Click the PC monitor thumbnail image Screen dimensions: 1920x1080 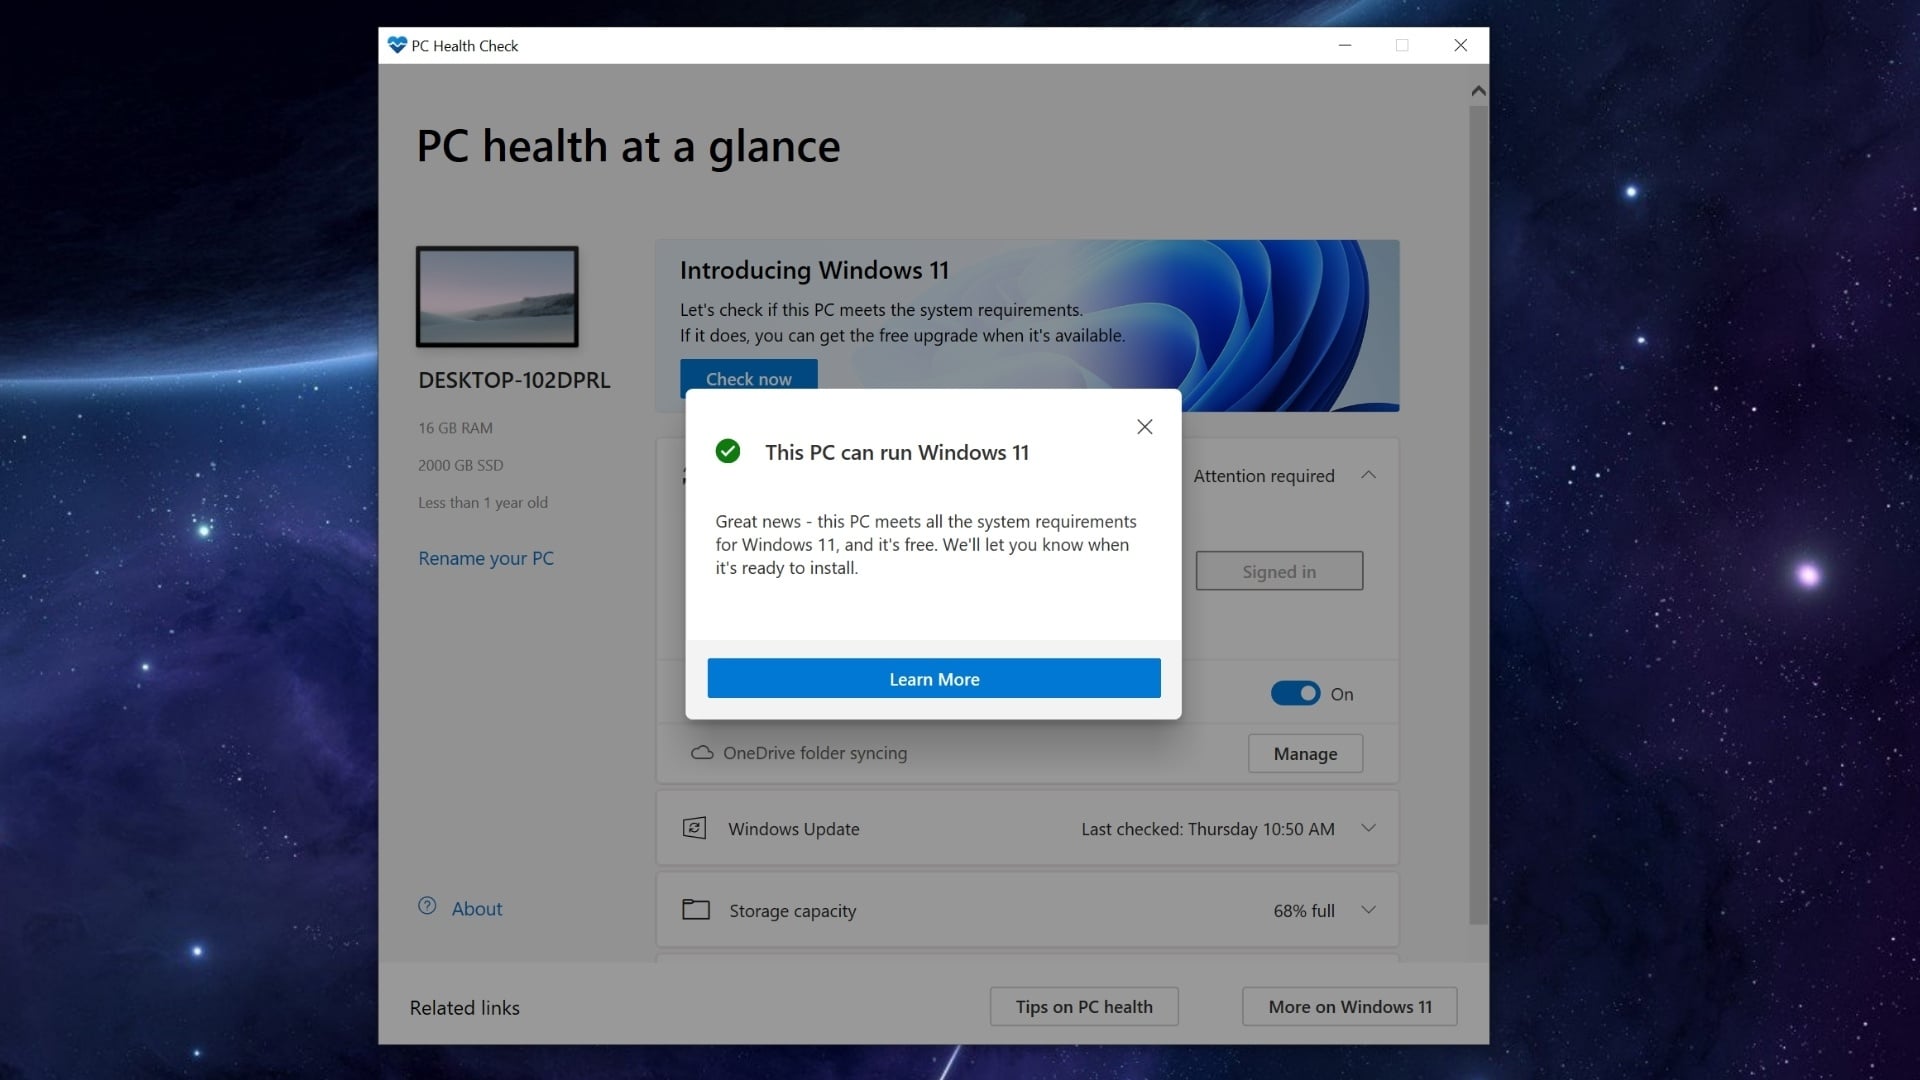(x=497, y=296)
